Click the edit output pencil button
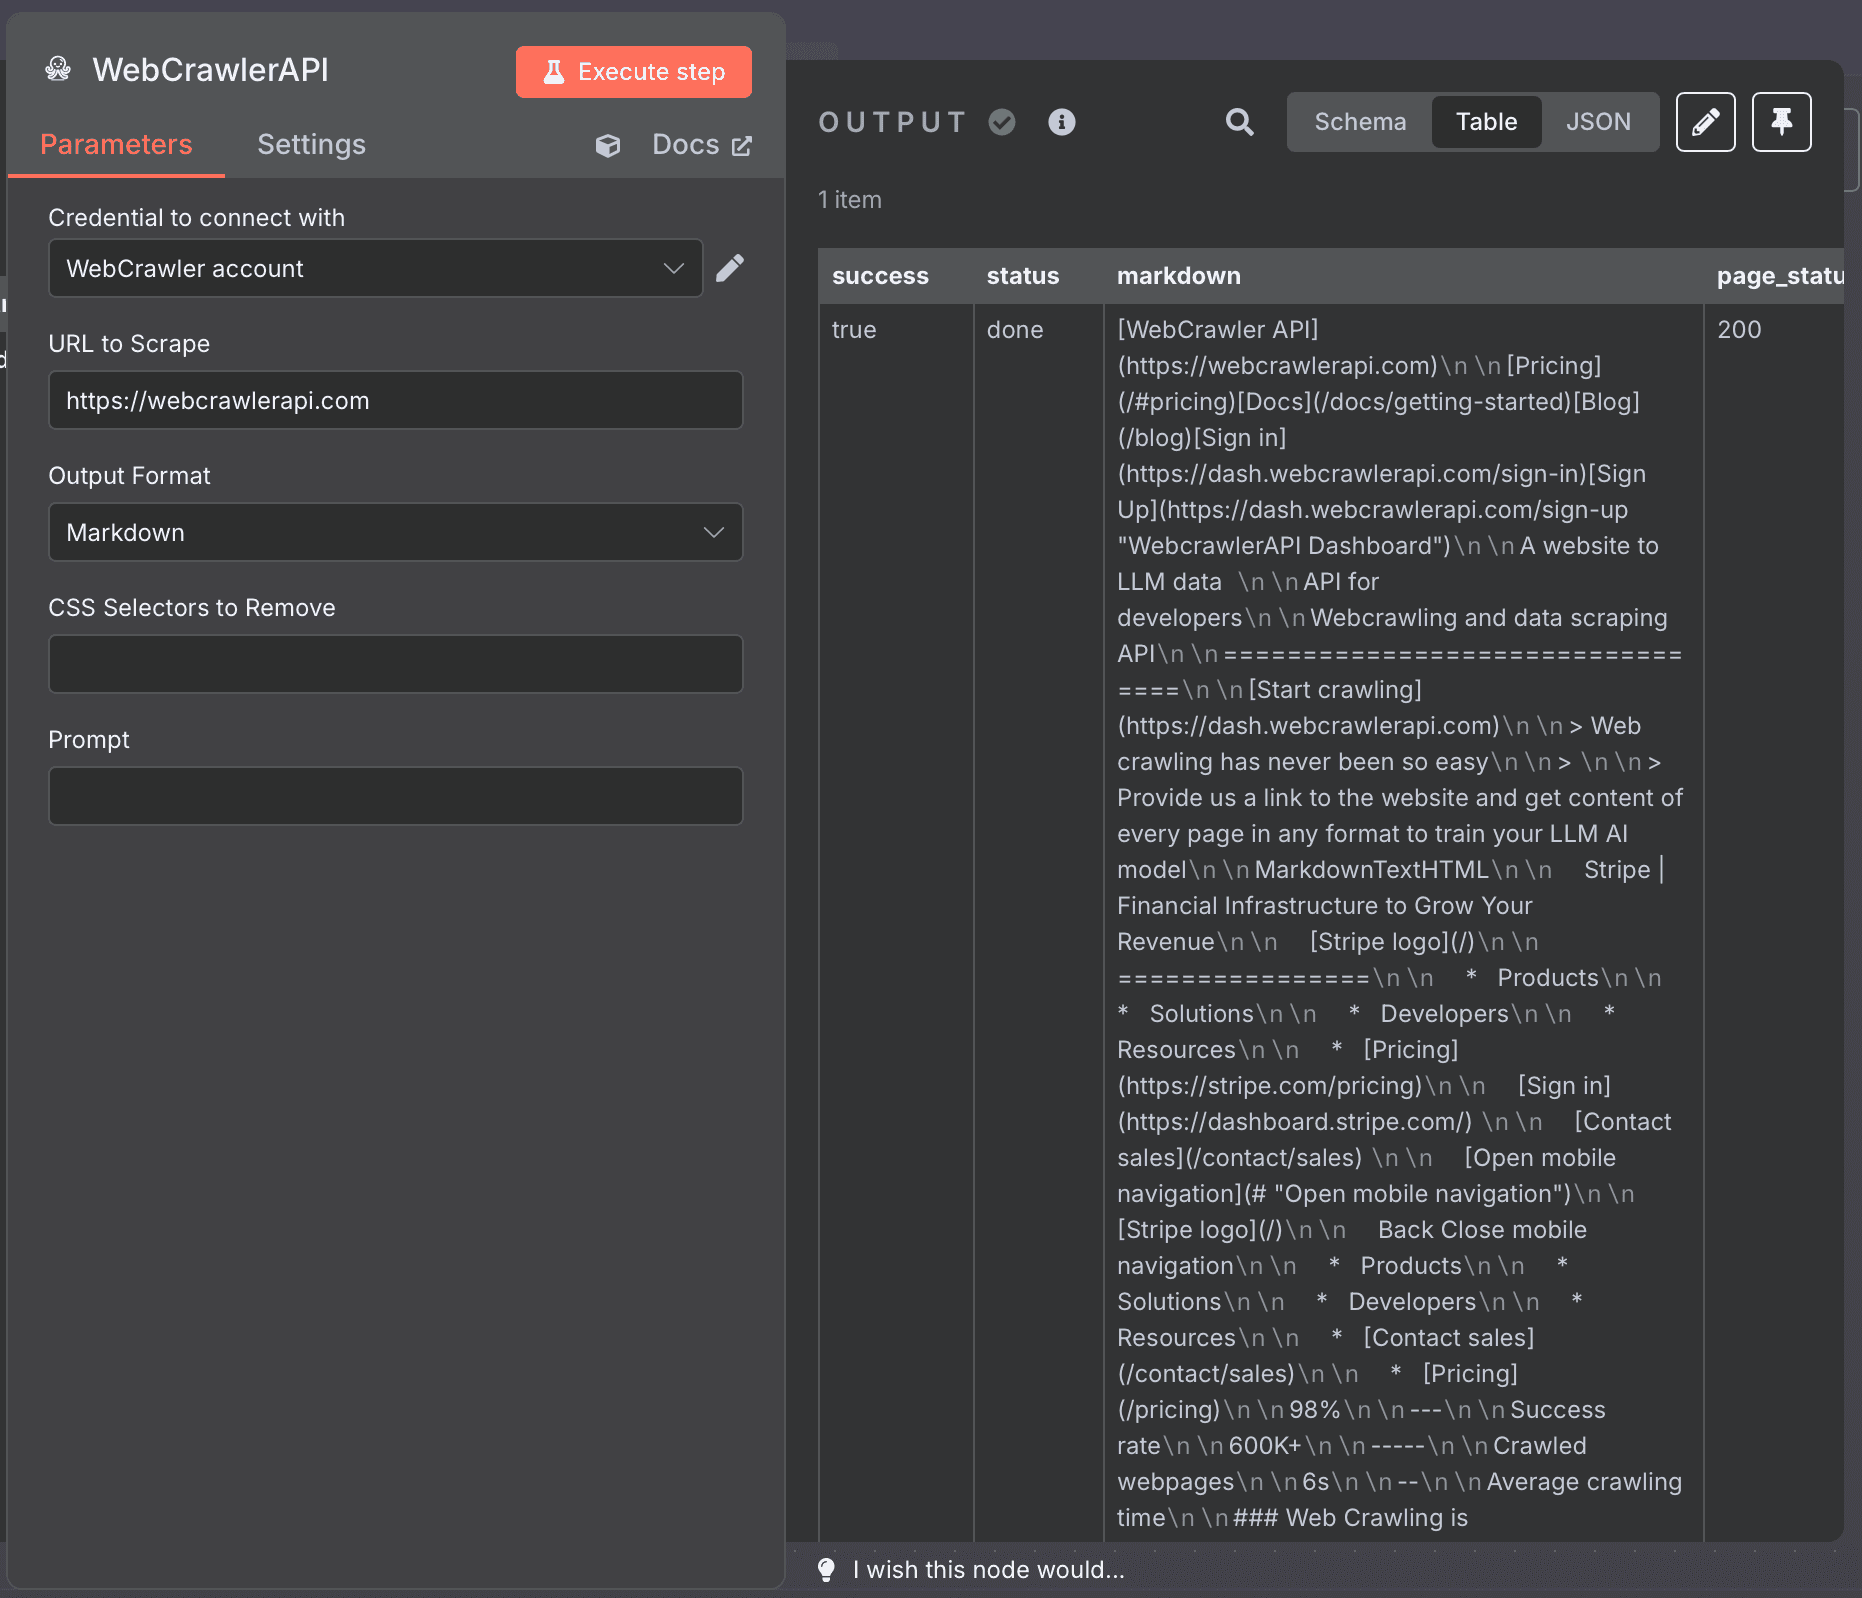This screenshot has width=1862, height=1598. pyautogui.click(x=1705, y=122)
